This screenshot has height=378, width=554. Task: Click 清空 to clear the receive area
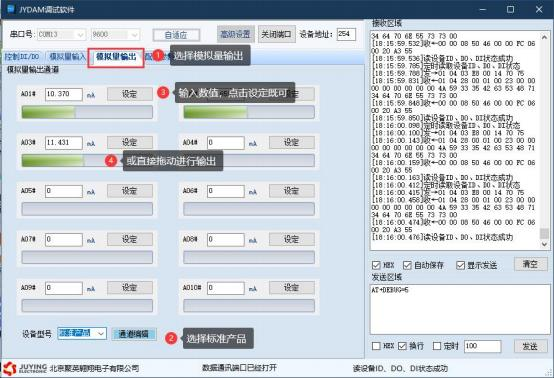(x=530, y=264)
